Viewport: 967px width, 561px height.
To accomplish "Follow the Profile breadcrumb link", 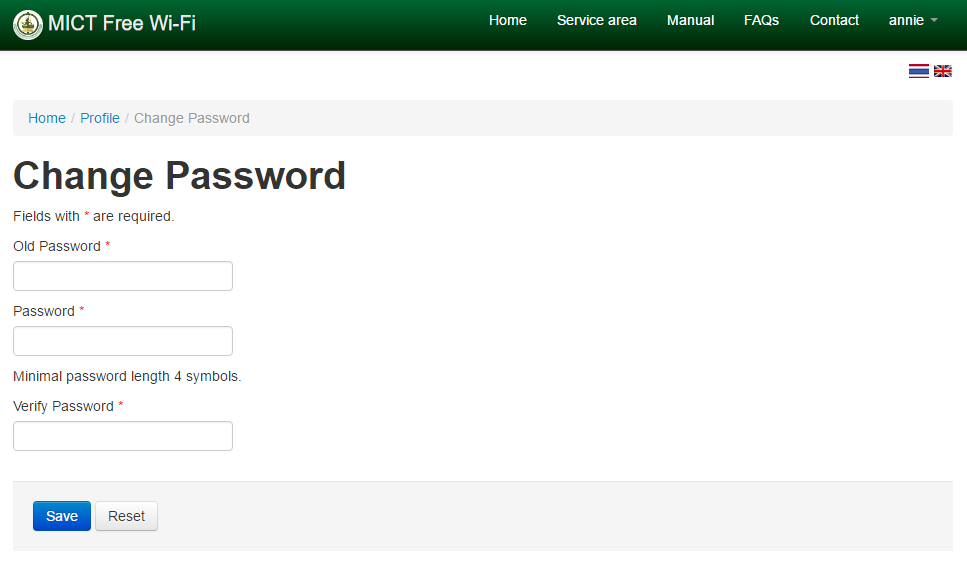I will click(x=100, y=118).
